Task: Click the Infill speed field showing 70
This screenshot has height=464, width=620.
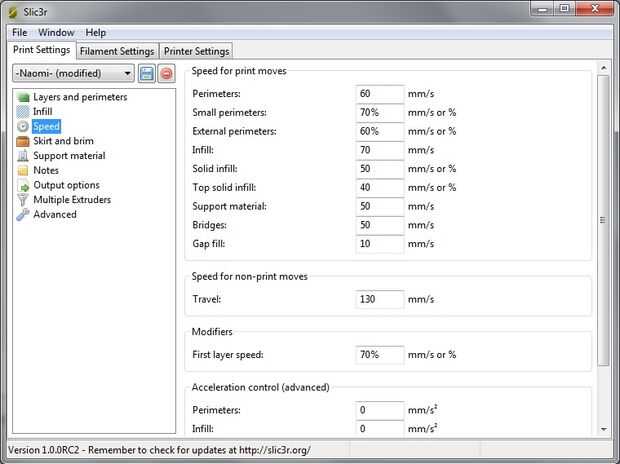Action: 380,150
